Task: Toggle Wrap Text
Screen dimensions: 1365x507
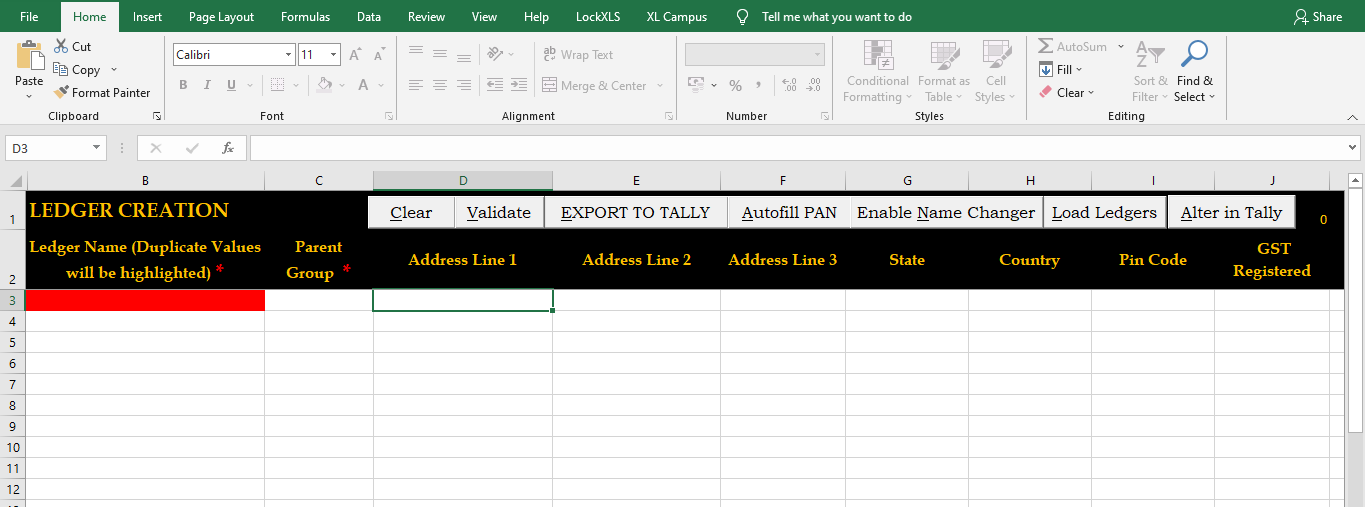Action: click(x=578, y=54)
